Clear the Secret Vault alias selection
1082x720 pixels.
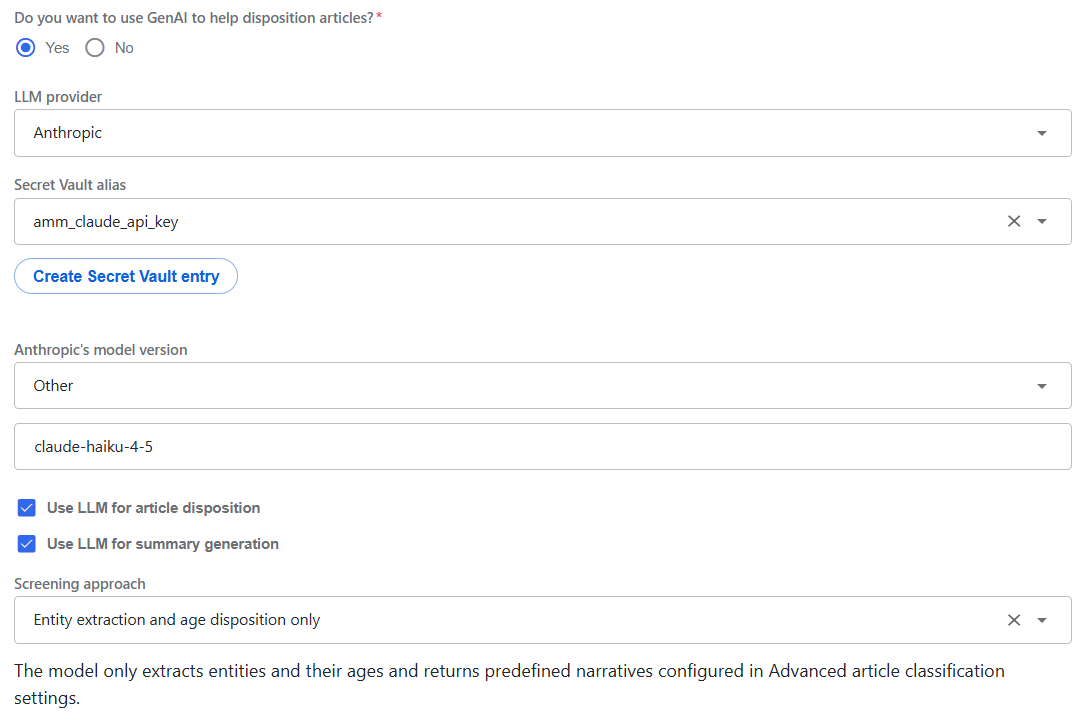(1014, 221)
